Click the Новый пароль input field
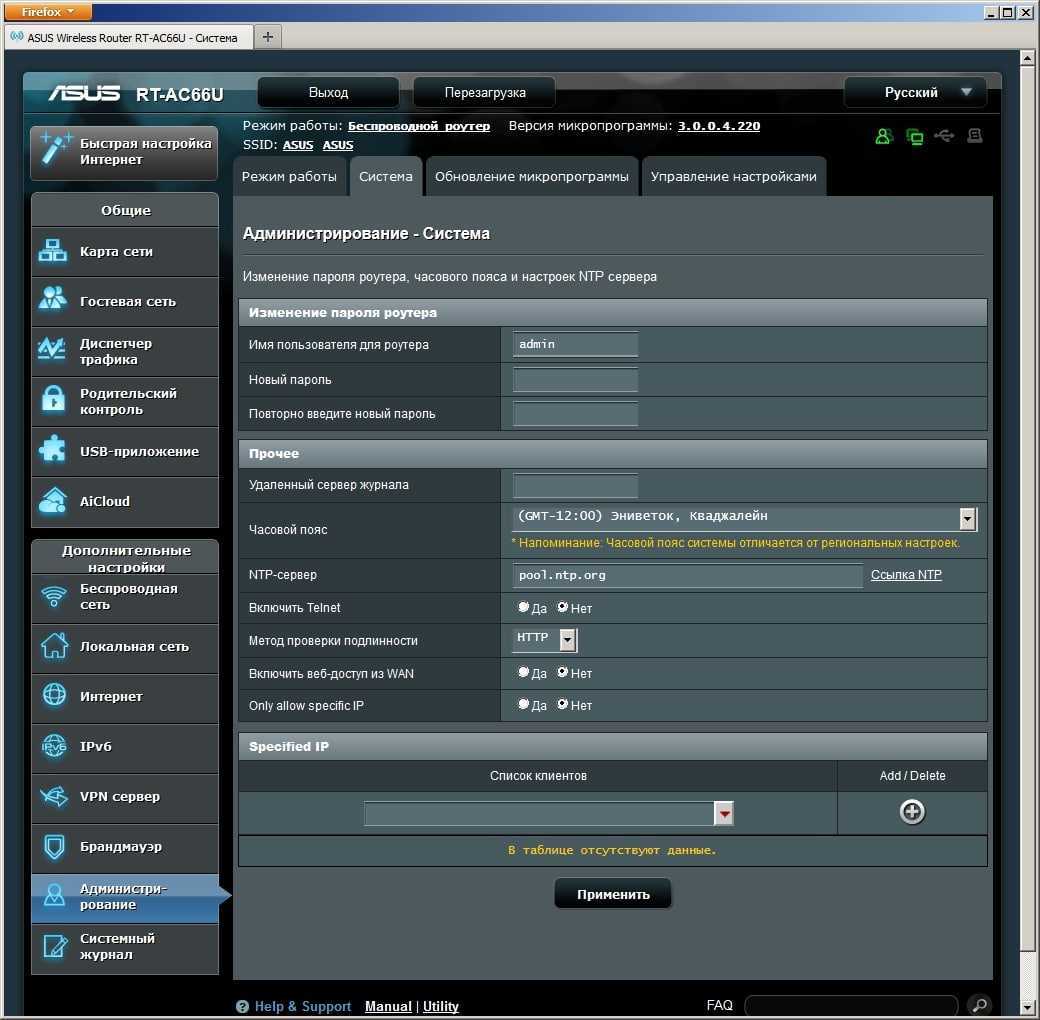The image size is (1040, 1020). click(x=575, y=380)
